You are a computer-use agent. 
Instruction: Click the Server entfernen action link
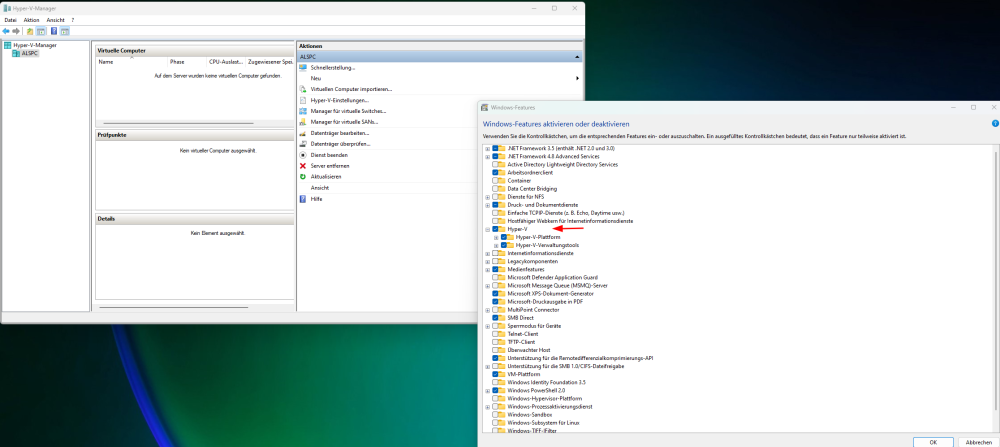(x=330, y=166)
